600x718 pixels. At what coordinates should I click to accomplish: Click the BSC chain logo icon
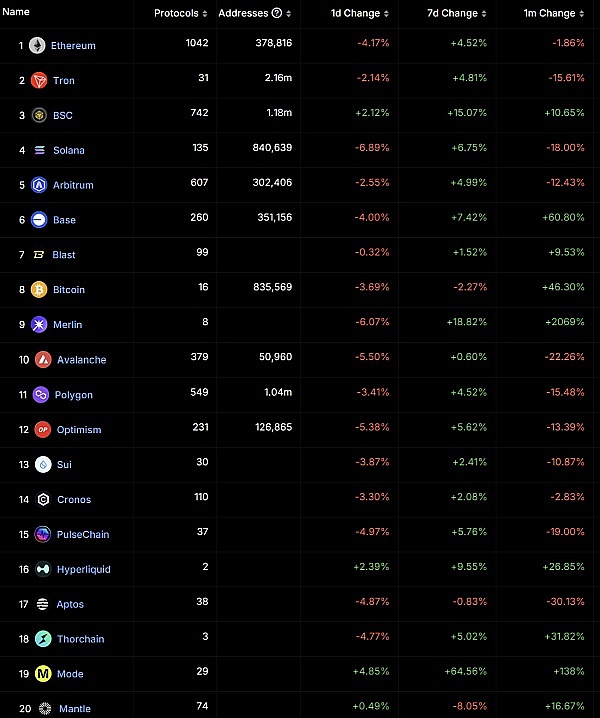coord(39,115)
